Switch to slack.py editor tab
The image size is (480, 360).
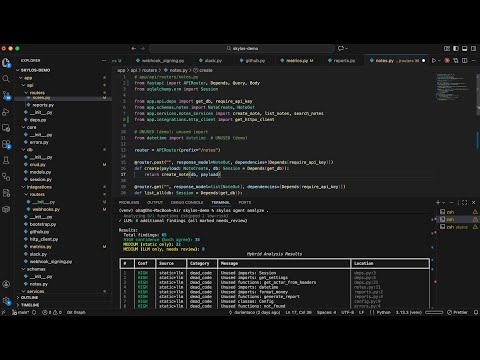210,61
